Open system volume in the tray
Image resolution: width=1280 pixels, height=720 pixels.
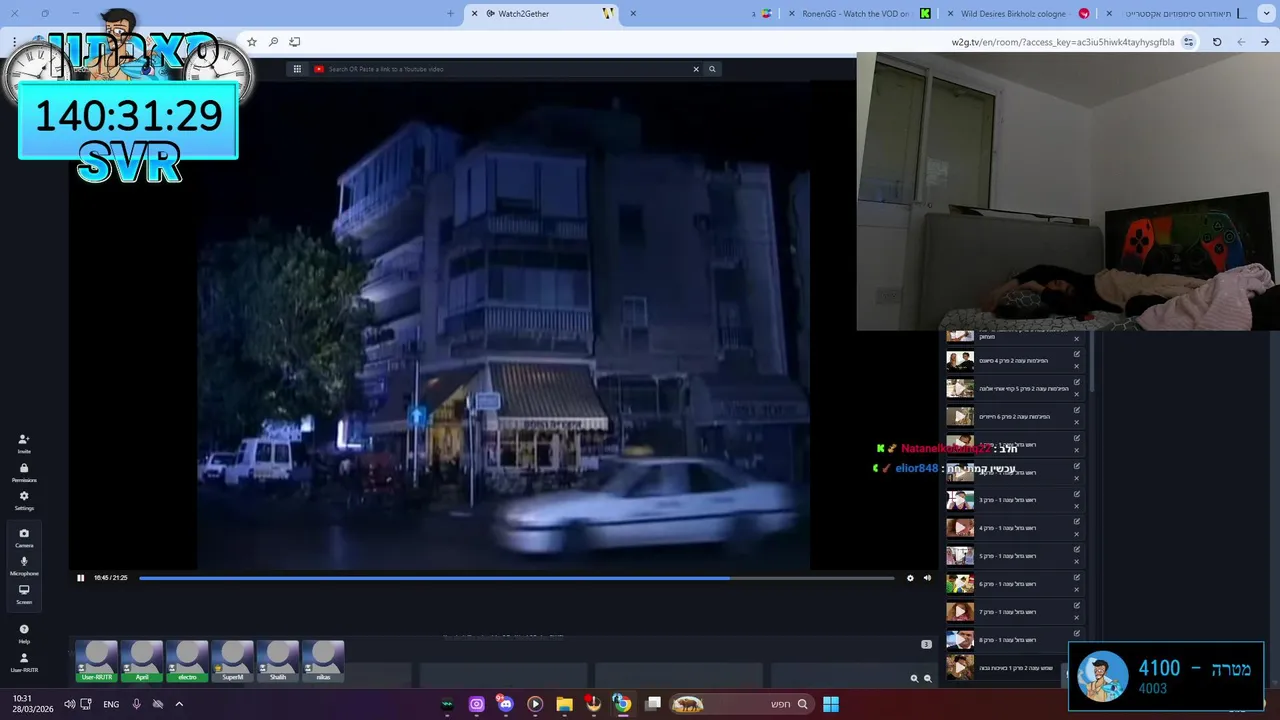[x=69, y=704]
